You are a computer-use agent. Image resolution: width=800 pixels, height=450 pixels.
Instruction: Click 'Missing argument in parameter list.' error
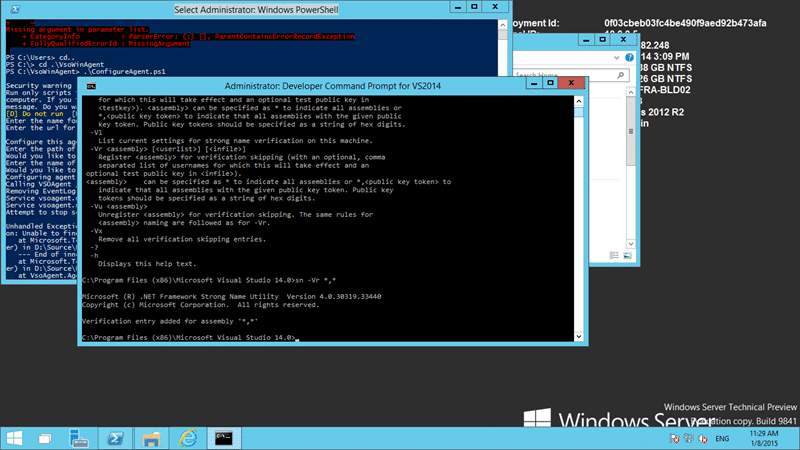point(77,30)
